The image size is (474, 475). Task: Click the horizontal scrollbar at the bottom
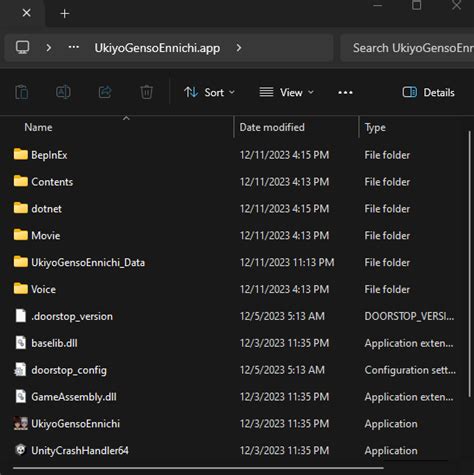198,468
